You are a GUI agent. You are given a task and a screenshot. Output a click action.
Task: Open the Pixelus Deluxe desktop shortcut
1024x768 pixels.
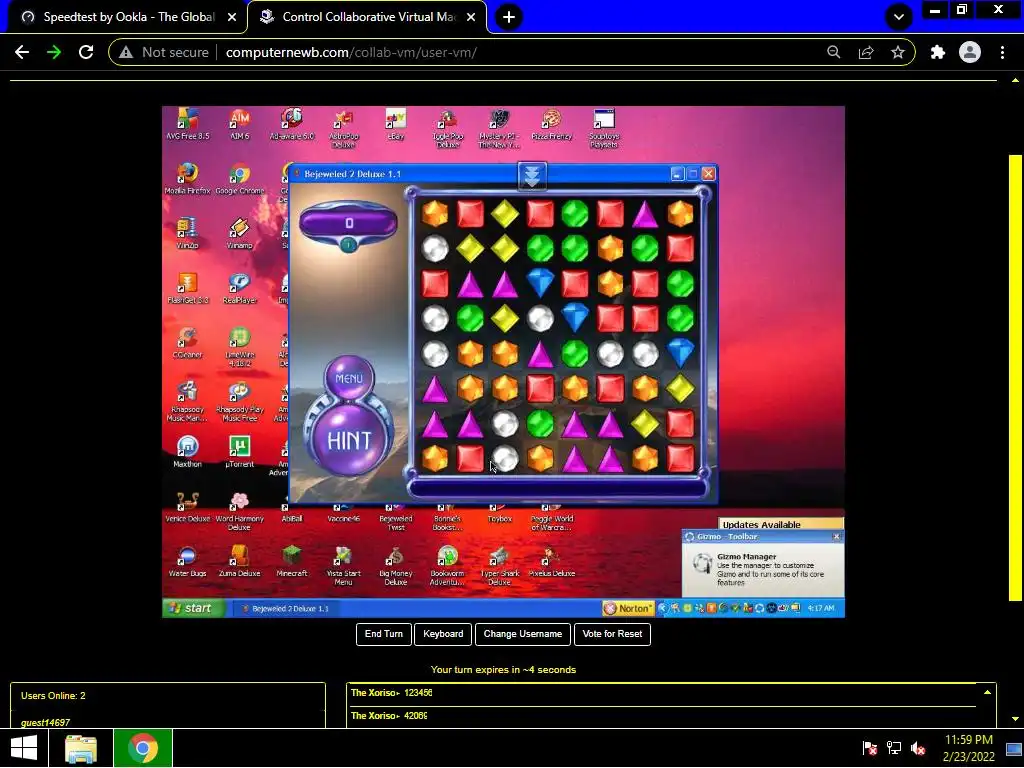click(552, 562)
